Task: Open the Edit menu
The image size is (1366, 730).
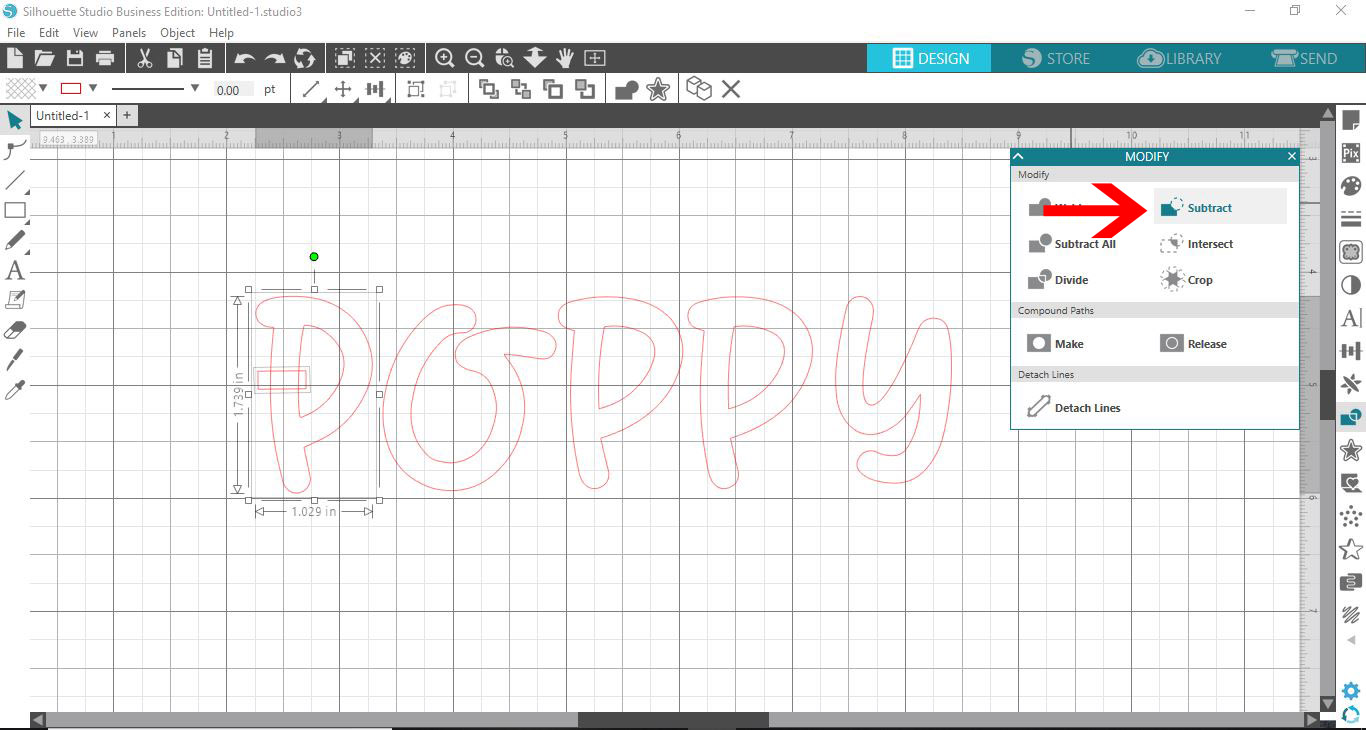Action: pyautogui.click(x=49, y=33)
